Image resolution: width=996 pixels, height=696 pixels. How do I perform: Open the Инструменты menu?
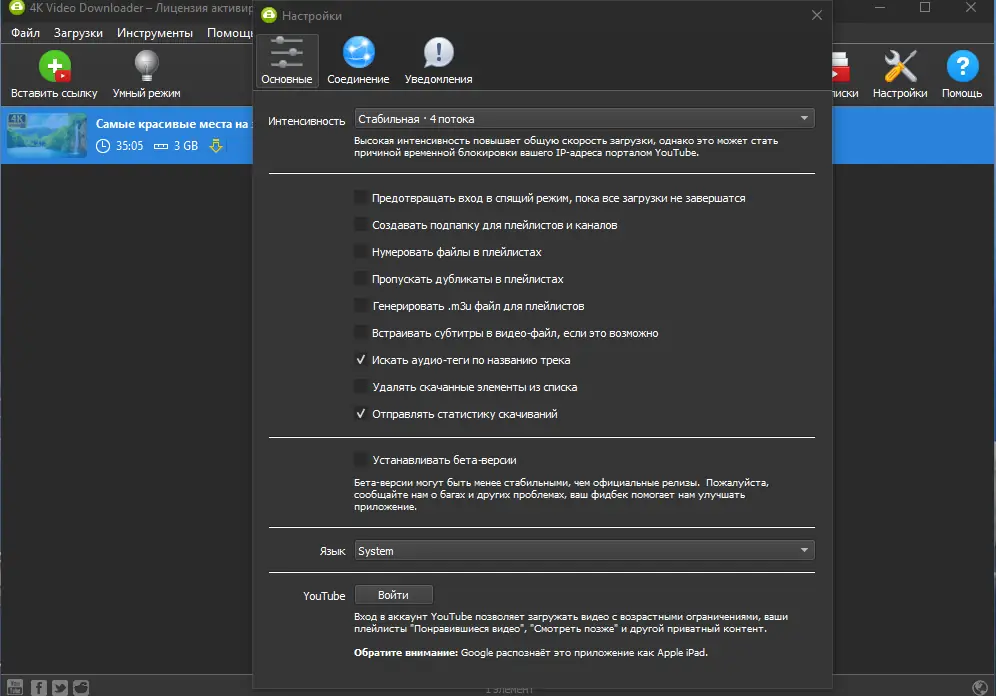pos(154,33)
